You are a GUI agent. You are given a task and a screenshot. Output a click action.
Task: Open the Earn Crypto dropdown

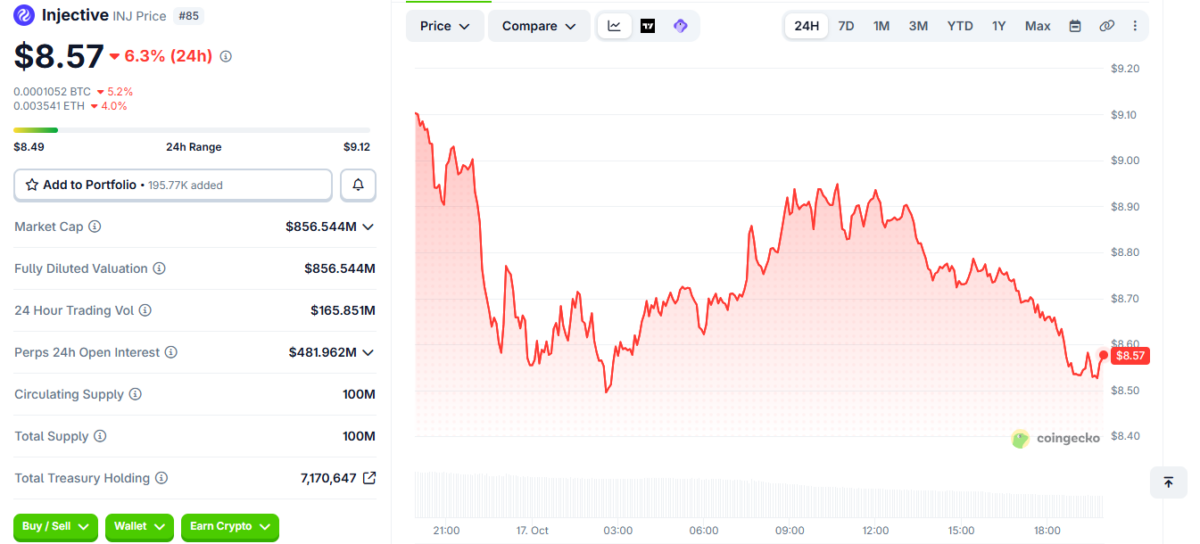point(230,527)
